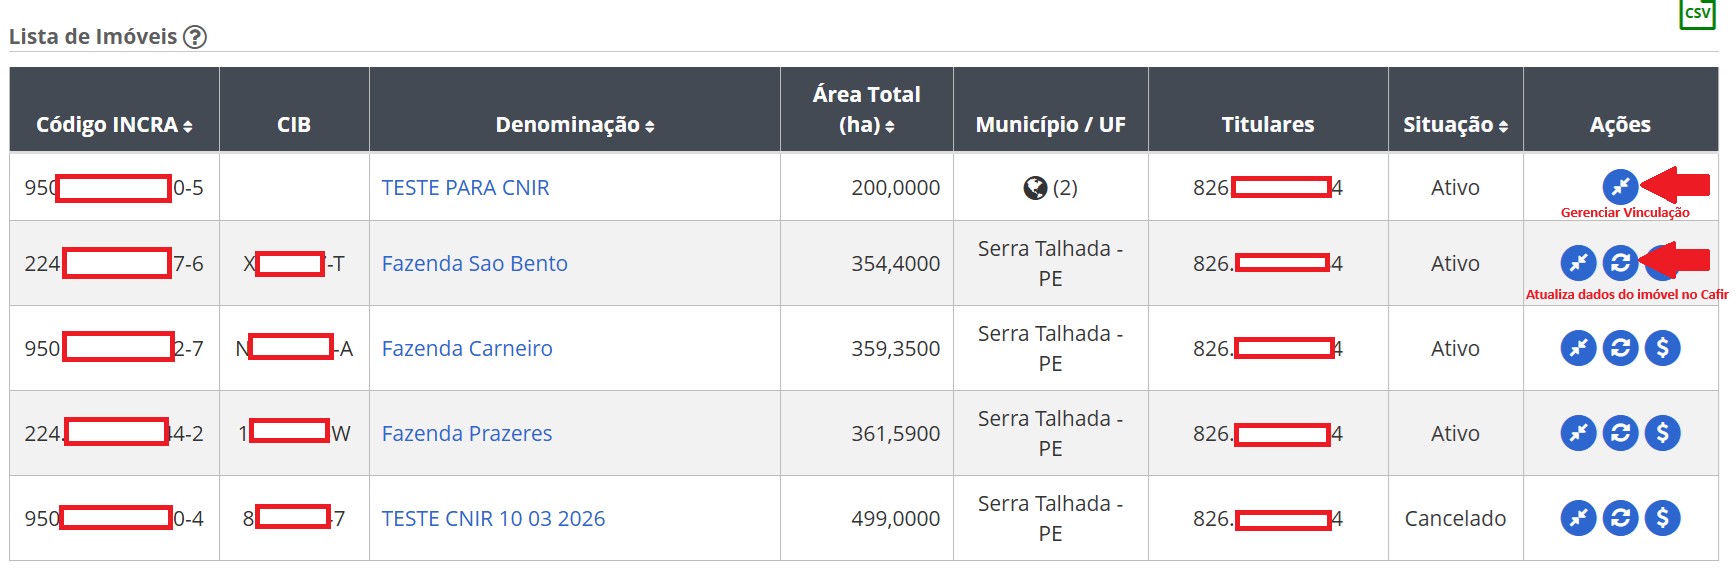Open the Lista de Imóveis help icon
Screen dimensions: 1736x569
195,37
